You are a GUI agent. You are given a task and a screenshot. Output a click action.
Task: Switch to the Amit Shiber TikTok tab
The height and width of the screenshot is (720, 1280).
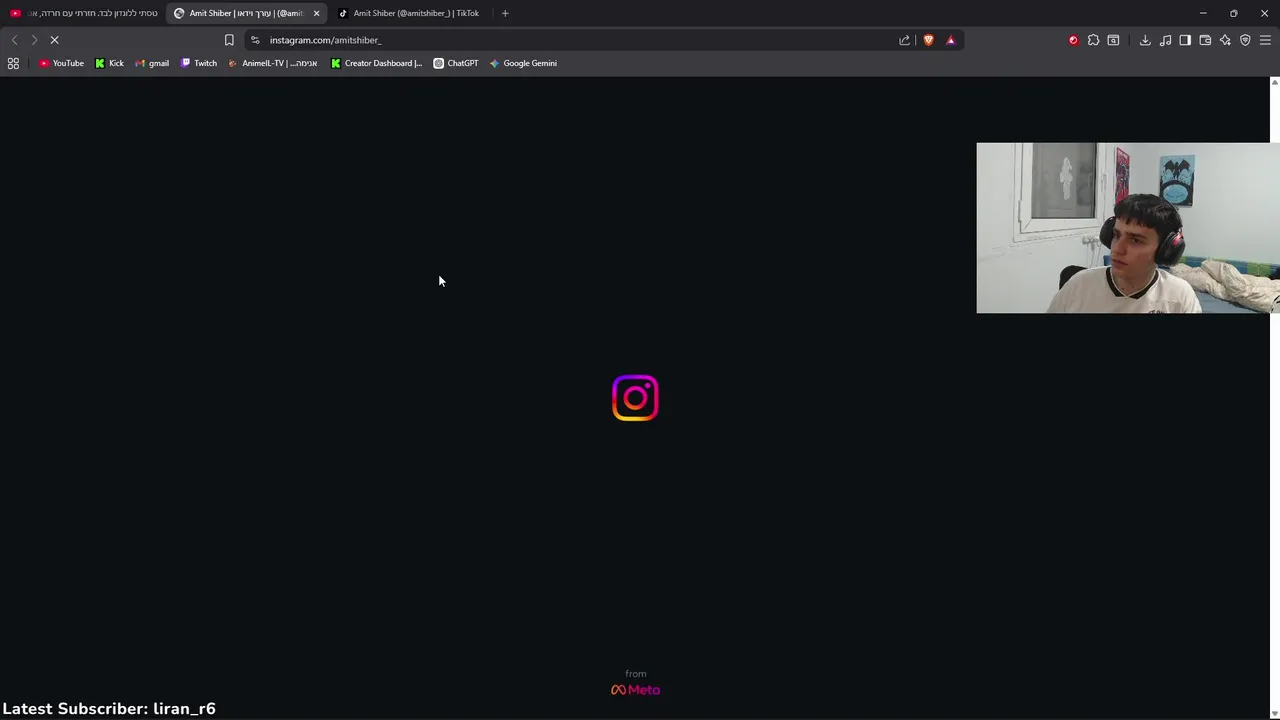click(410, 13)
